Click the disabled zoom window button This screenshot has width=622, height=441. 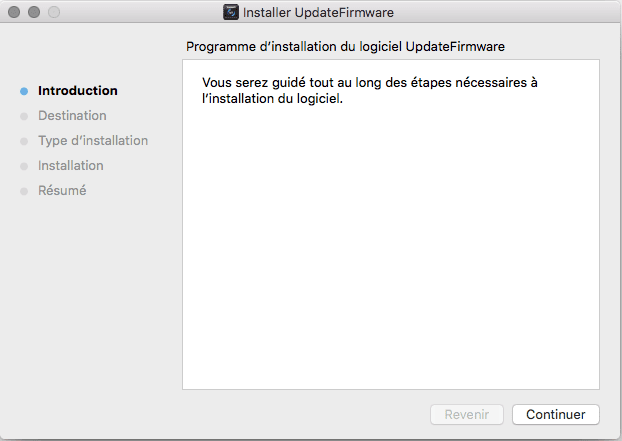[x=54, y=12]
